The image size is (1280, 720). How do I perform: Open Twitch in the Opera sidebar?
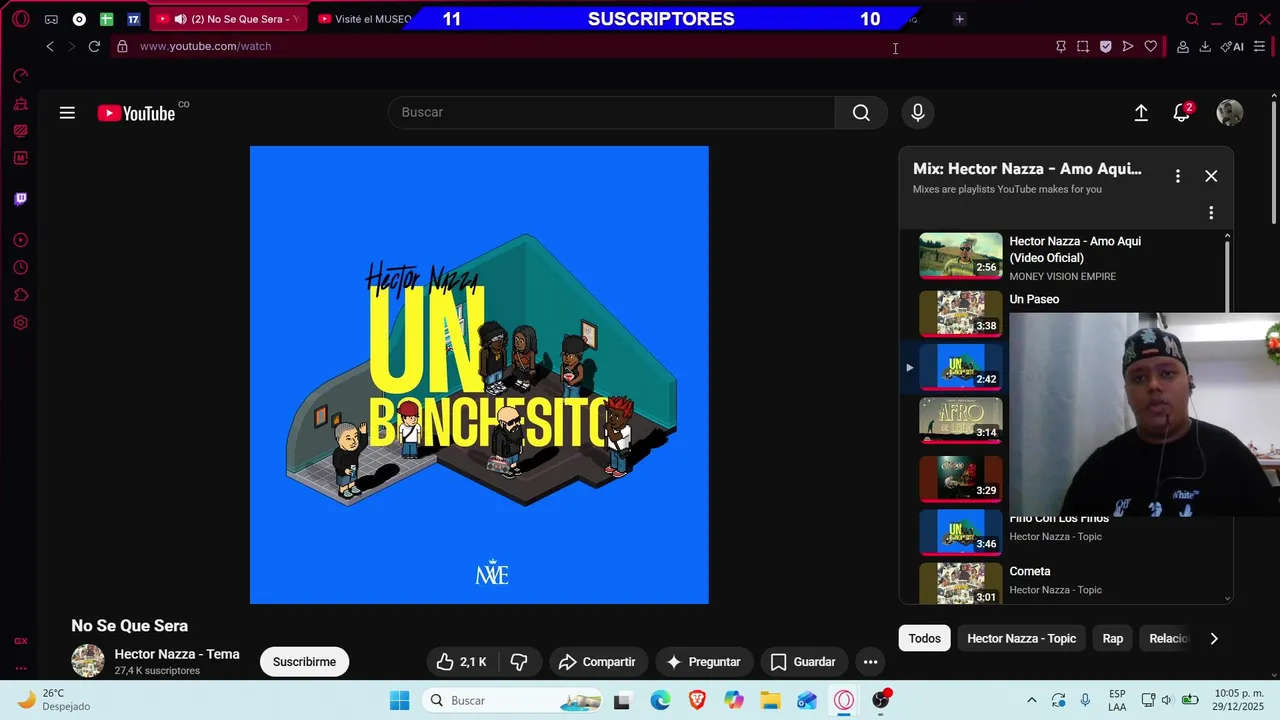tap(20, 198)
